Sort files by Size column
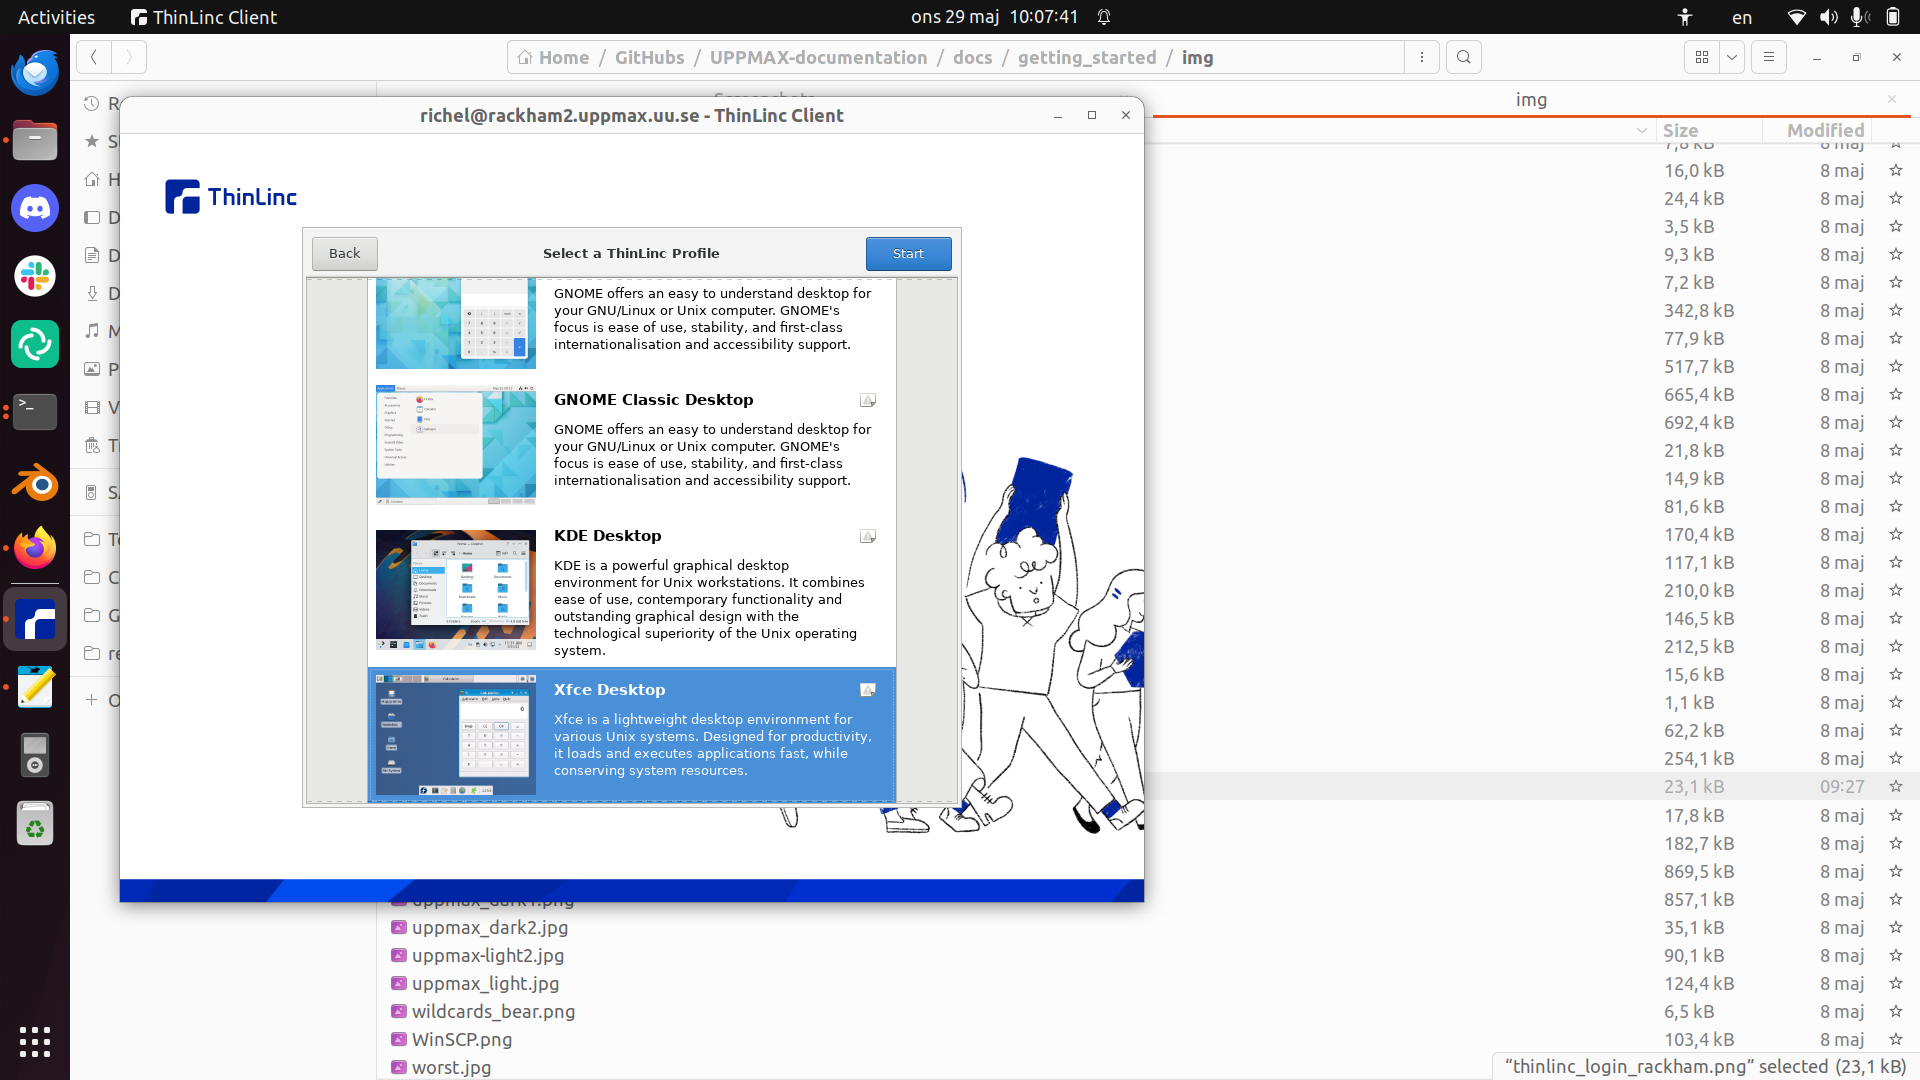 click(1680, 131)
